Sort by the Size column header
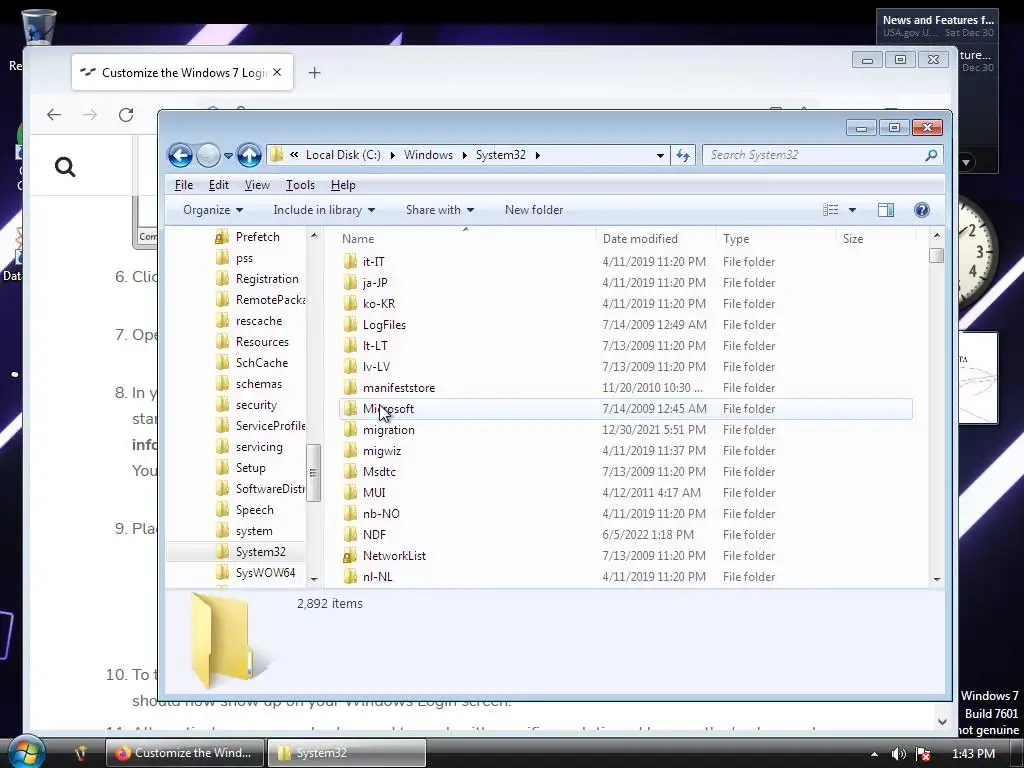The width and height of the screenshot is (1024, 768). [876, 239]
